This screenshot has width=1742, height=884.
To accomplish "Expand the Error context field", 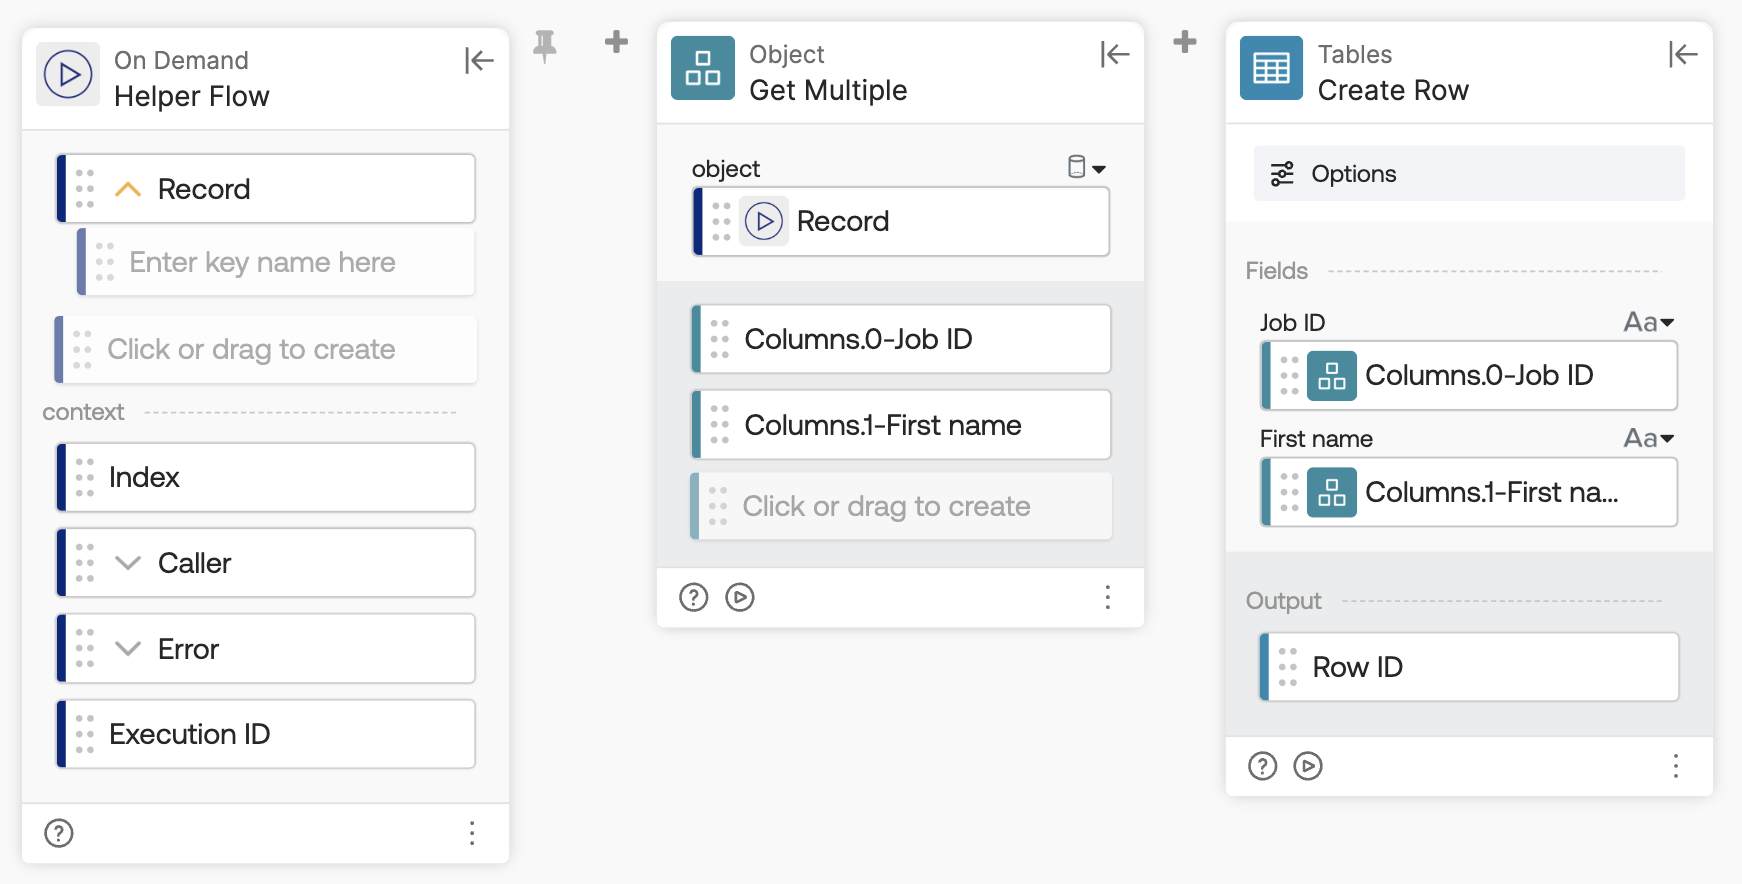I will pos(128,649).
